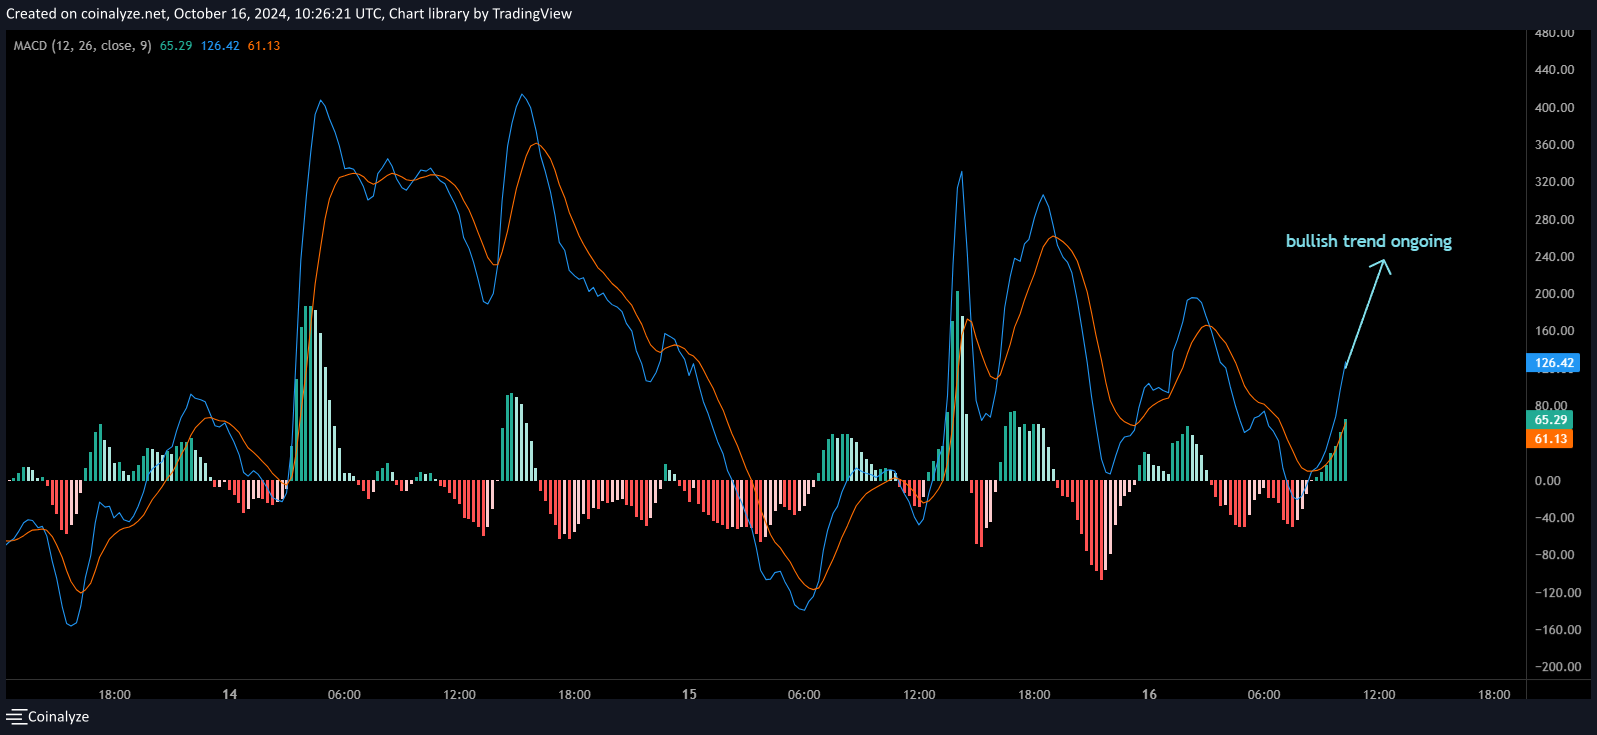The image size is (1597, 735).
Task: Select the orange 61.13 tag on the value axis
Action: [x=1550, y=439]
